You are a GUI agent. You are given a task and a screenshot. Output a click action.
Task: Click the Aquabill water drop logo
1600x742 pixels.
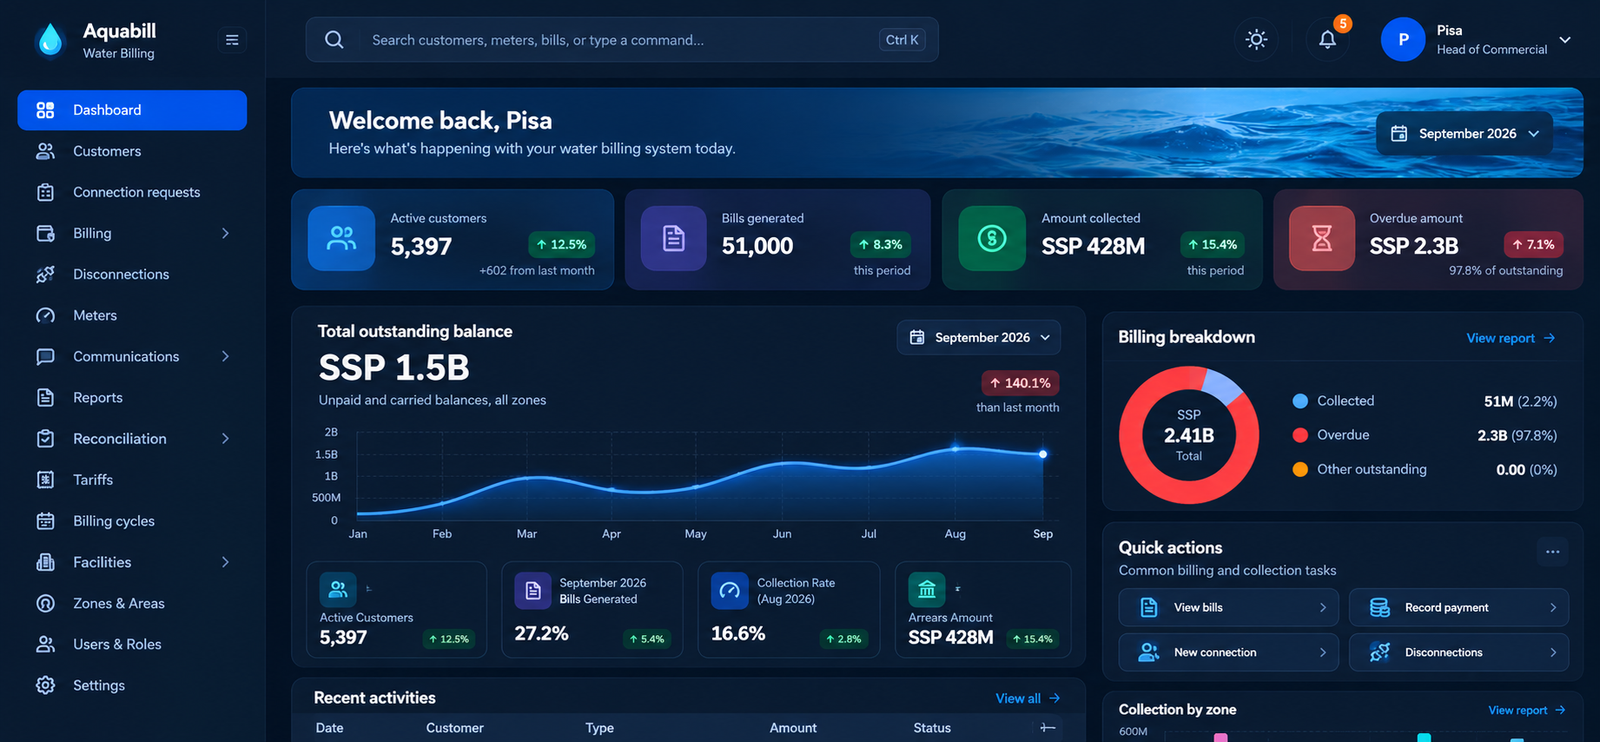(49, 40)
